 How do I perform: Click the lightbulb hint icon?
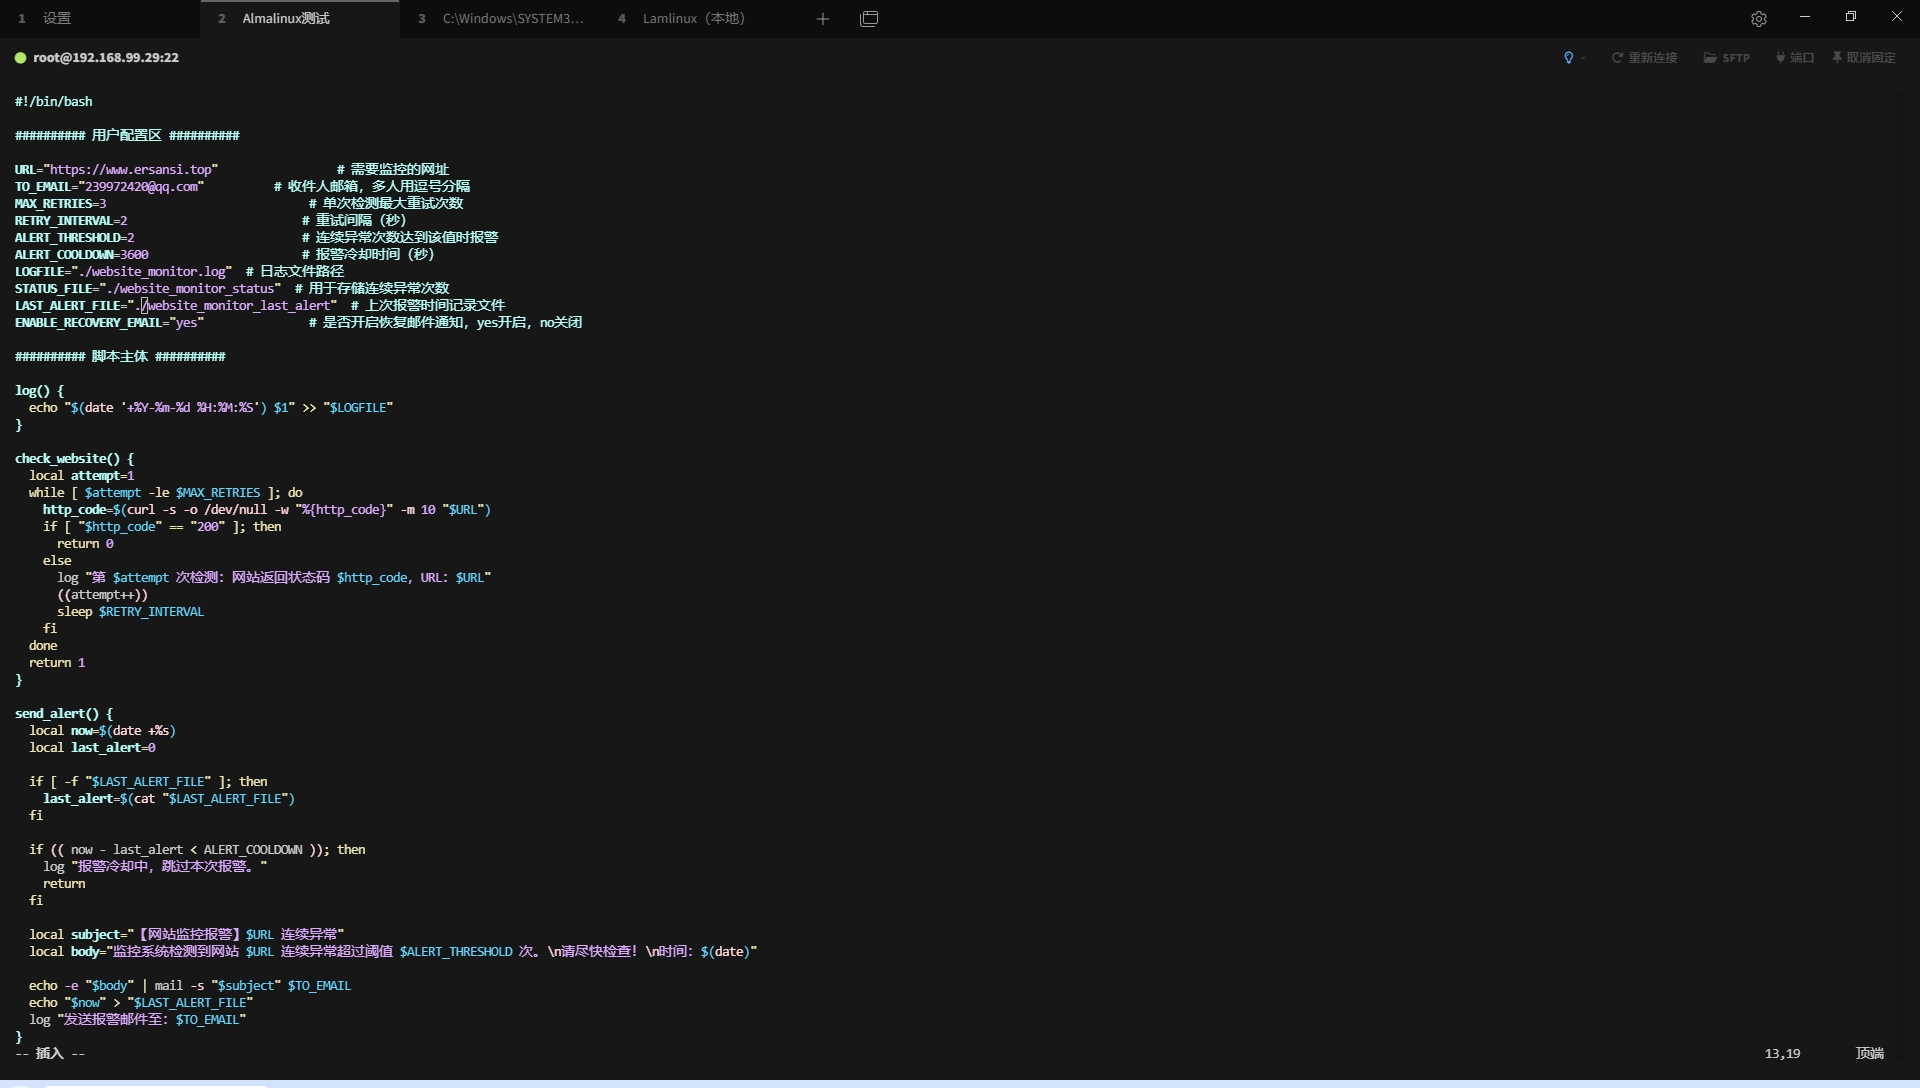coord(1568,58)
